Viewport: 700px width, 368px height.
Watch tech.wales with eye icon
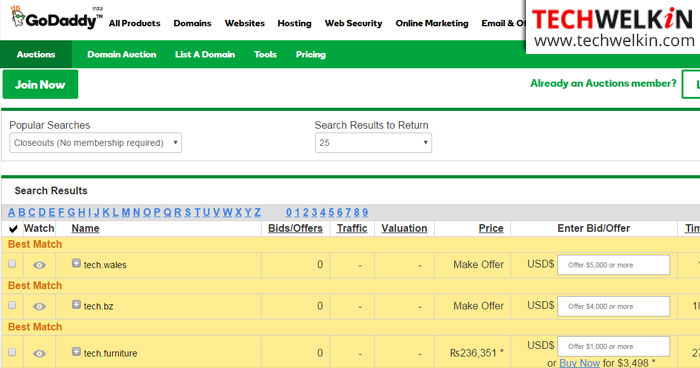[x=39, y=265]
